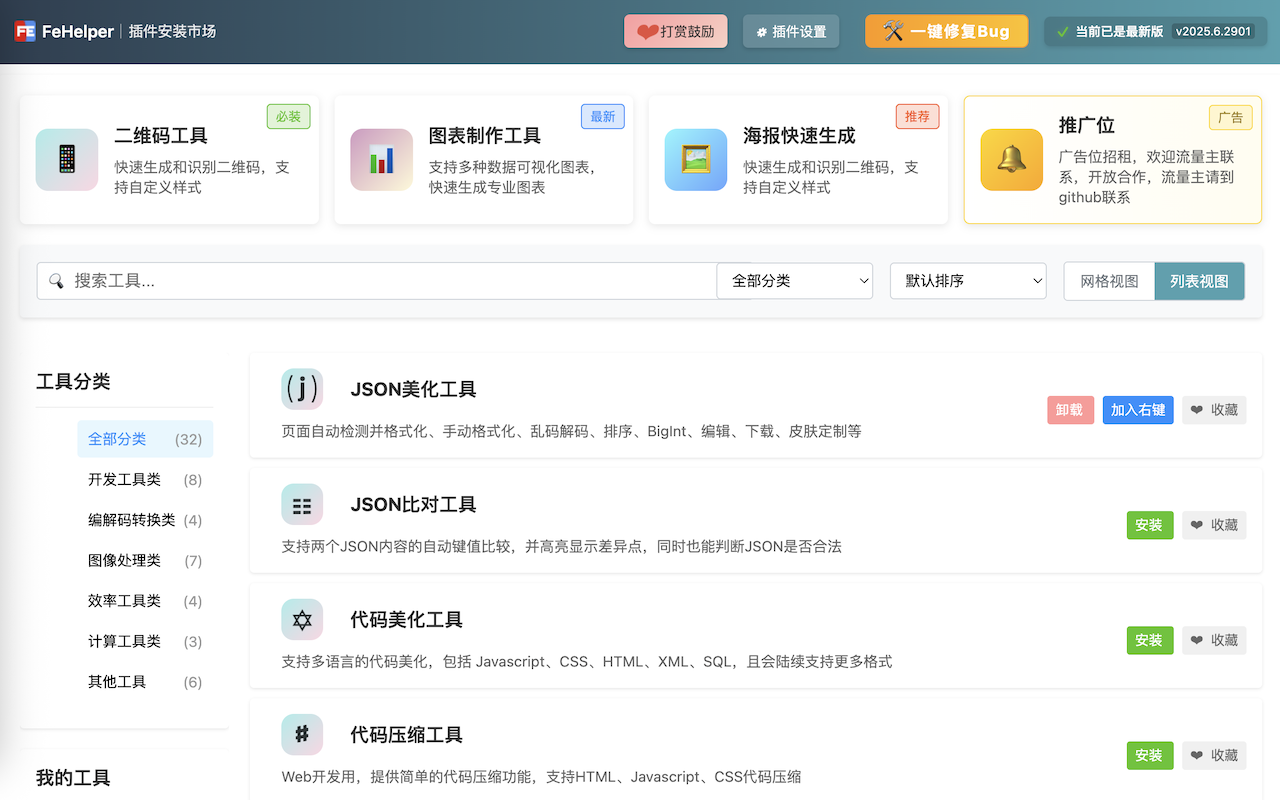Open 插件设置 from the top bar
Viewport: 1280px width, 800px height.
click(791, 30)
